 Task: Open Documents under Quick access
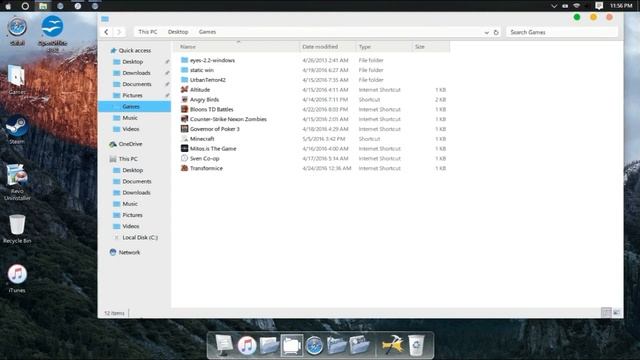[x=137, y=84]
